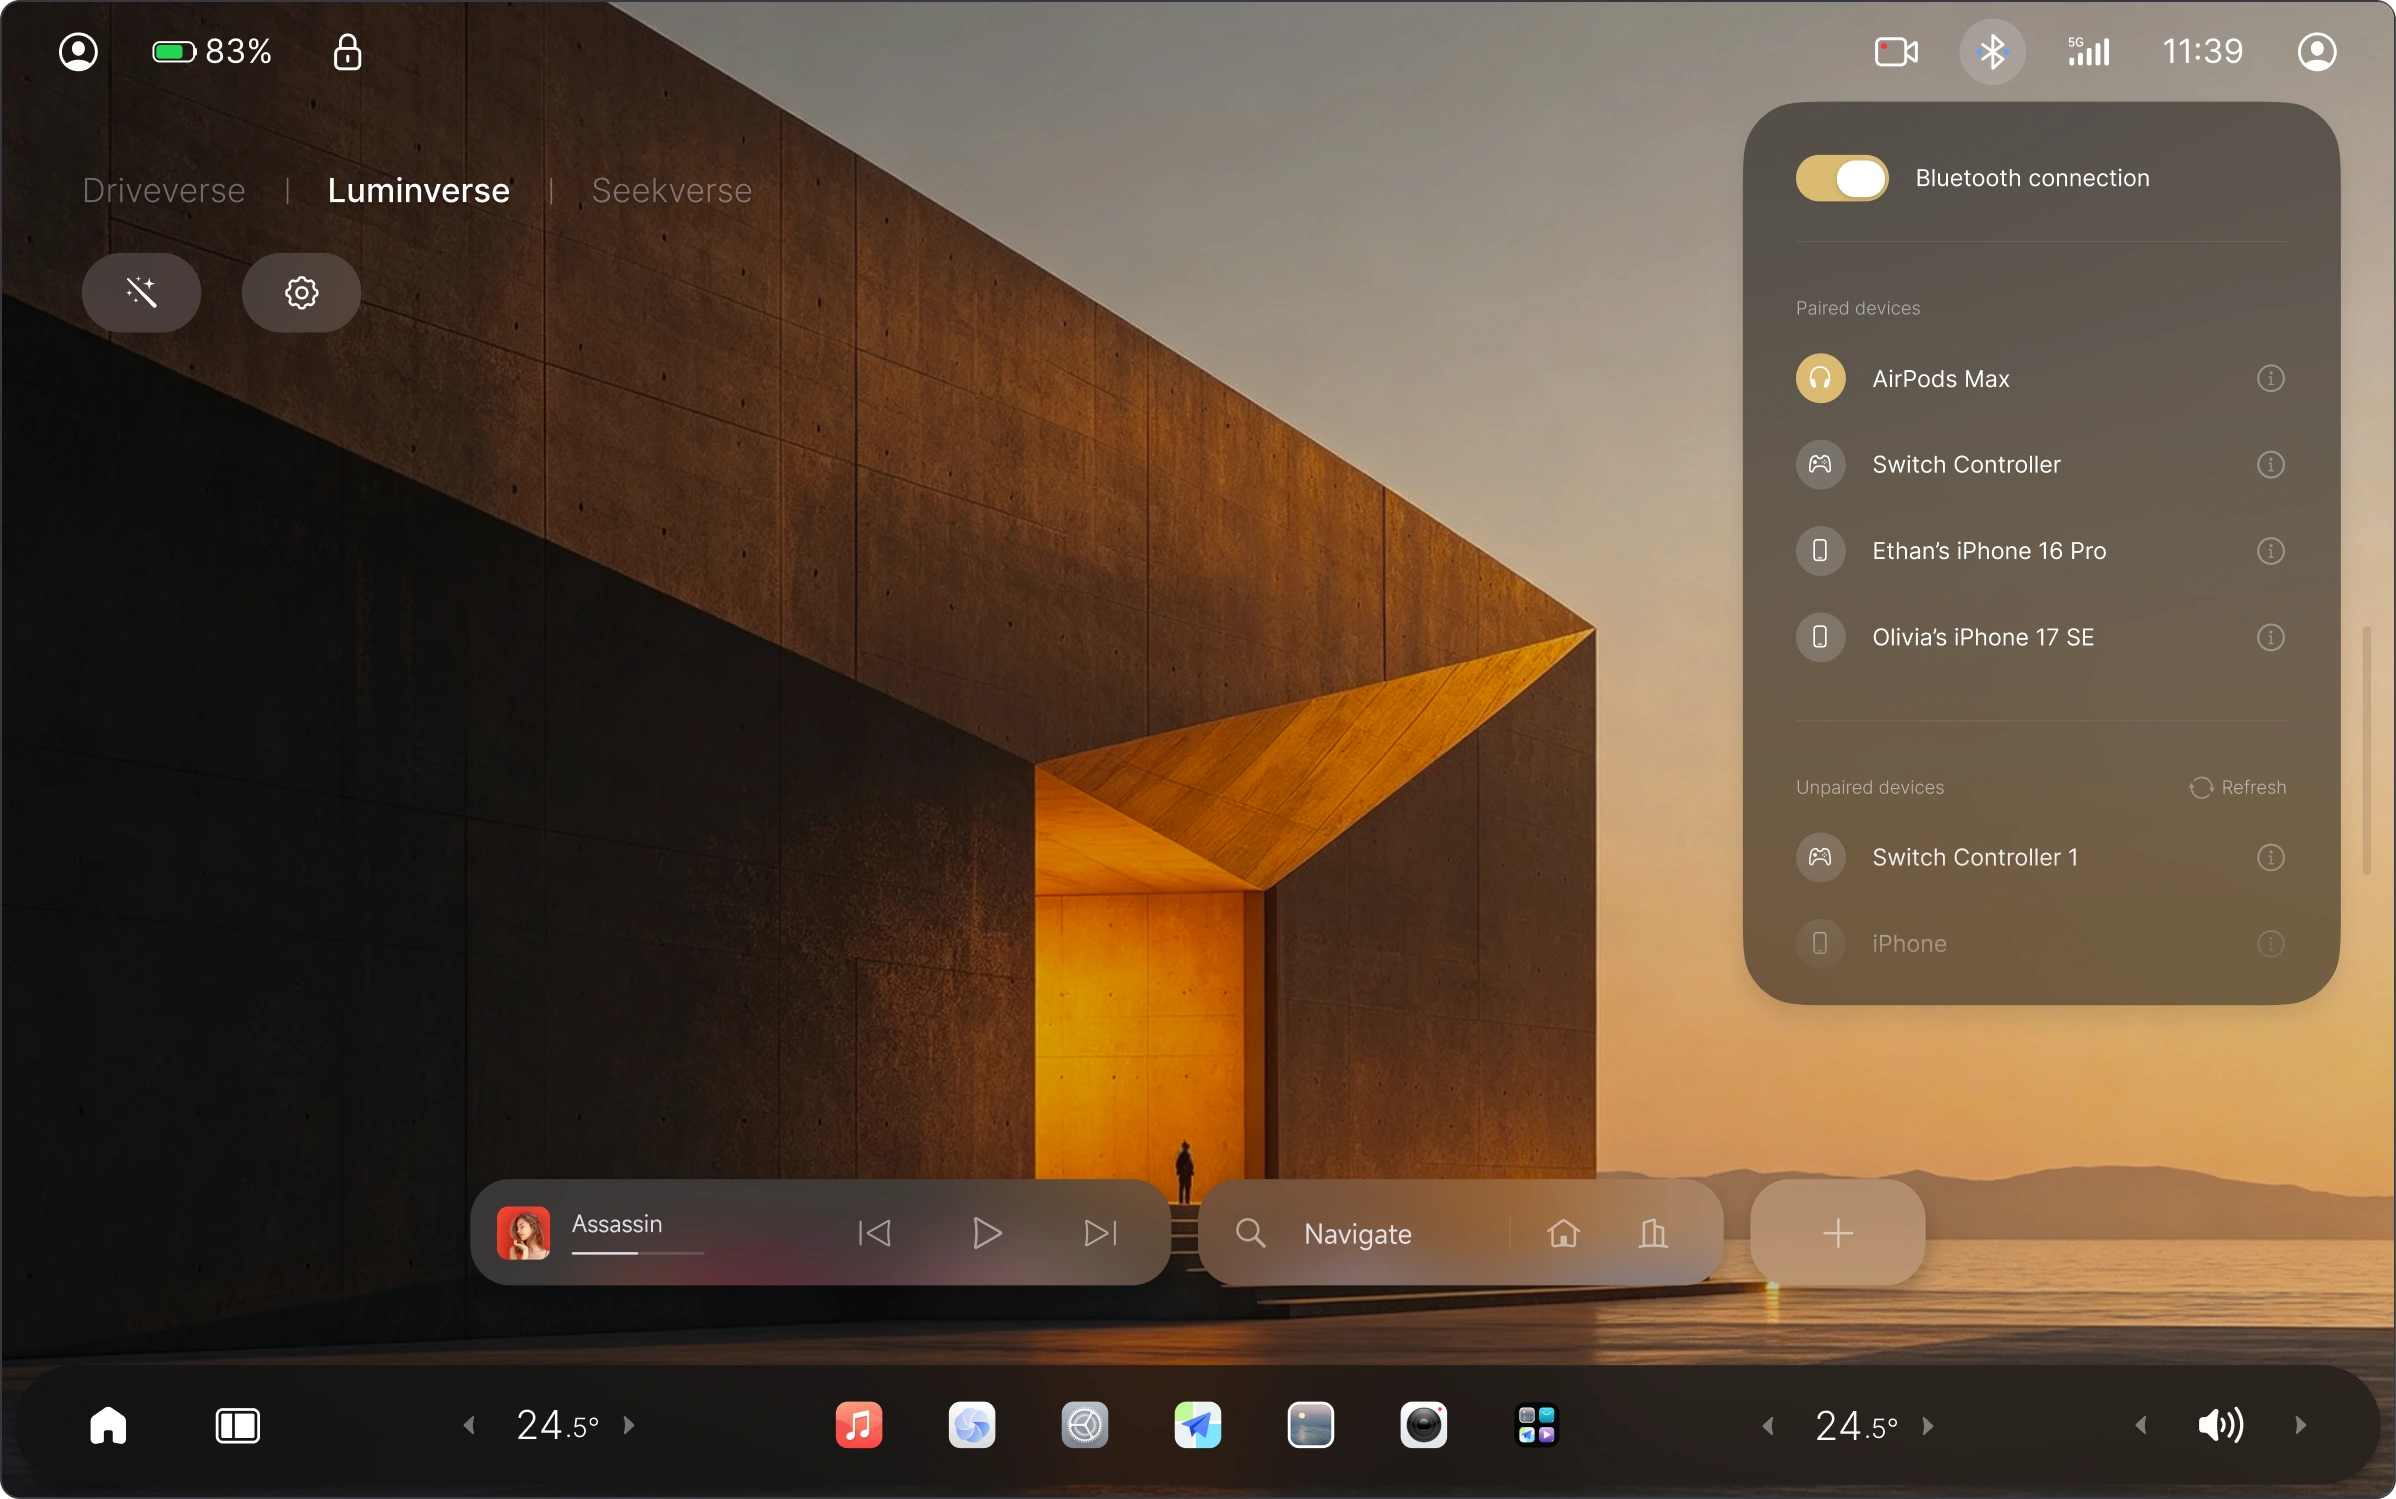
Task: Pair with Switch Controller 1
Action: pos(2041,858)
